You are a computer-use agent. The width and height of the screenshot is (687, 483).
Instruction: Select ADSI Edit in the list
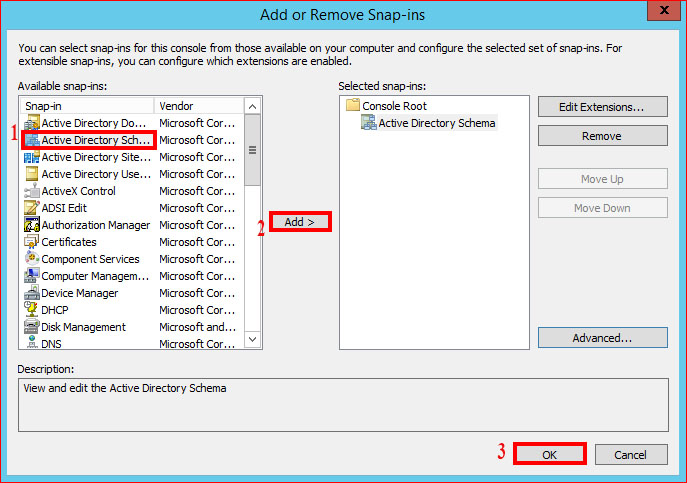click(x=64, y=208)
